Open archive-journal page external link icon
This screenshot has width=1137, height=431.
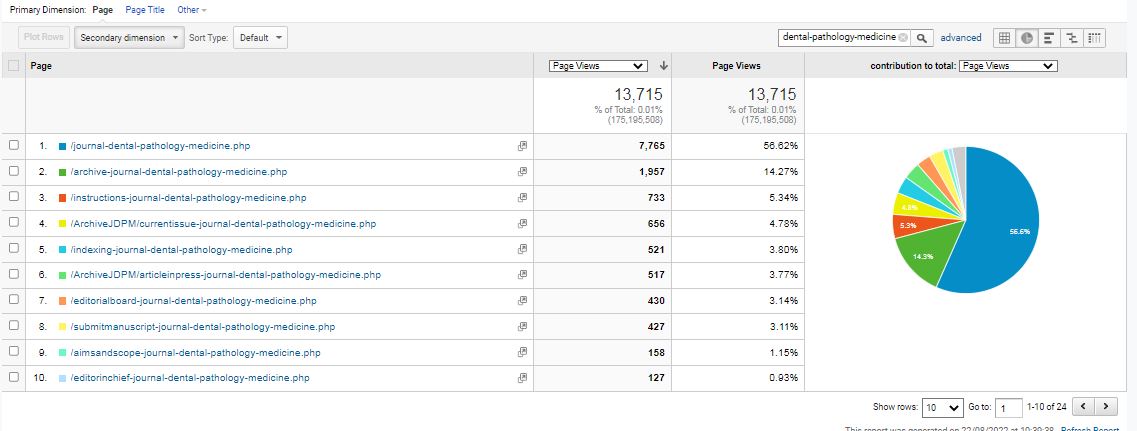click(522, 172)
